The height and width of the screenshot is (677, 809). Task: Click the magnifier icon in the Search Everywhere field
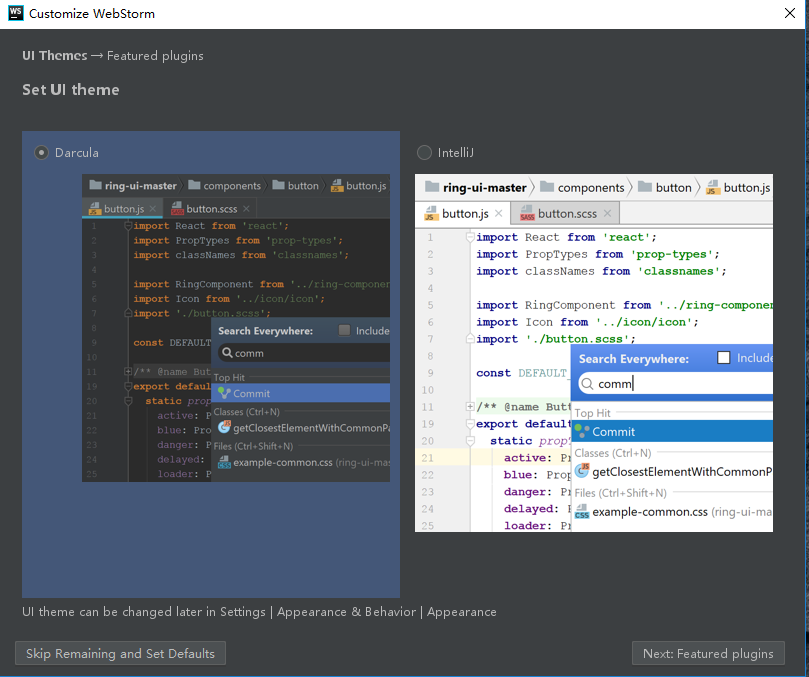[588, 383]
